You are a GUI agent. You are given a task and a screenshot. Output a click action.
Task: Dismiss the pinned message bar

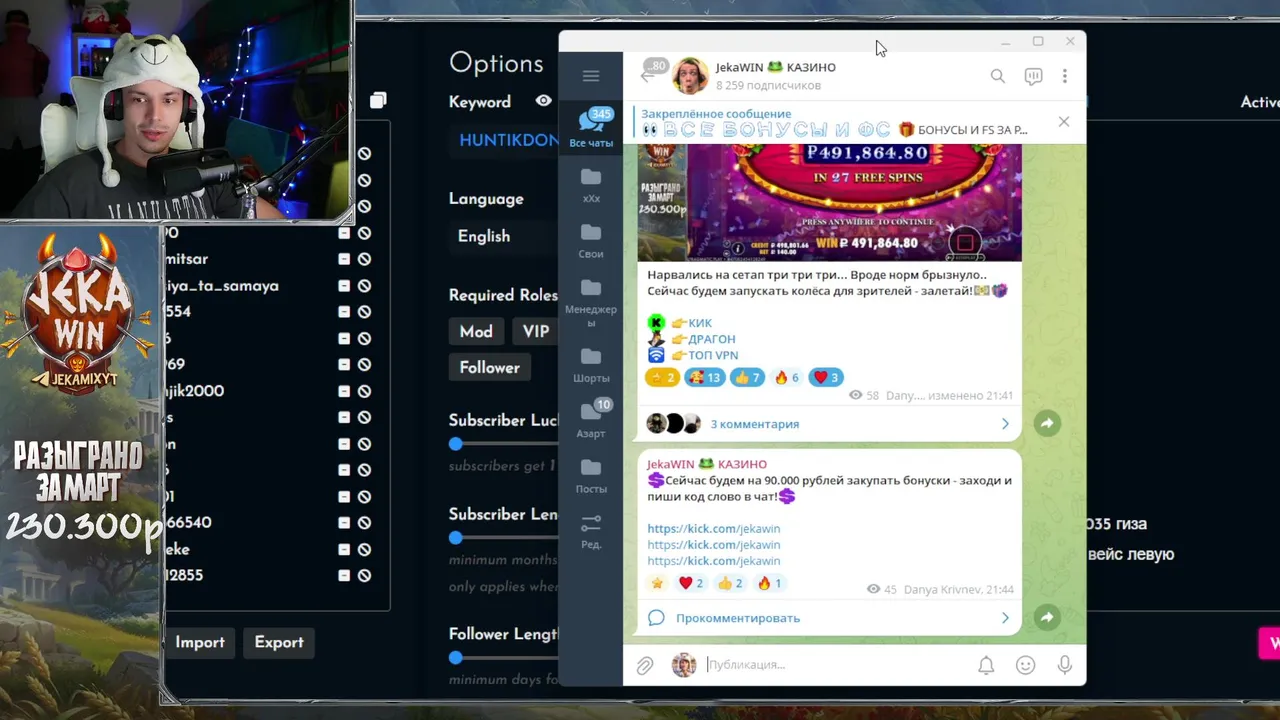(x=1064, y=121)
